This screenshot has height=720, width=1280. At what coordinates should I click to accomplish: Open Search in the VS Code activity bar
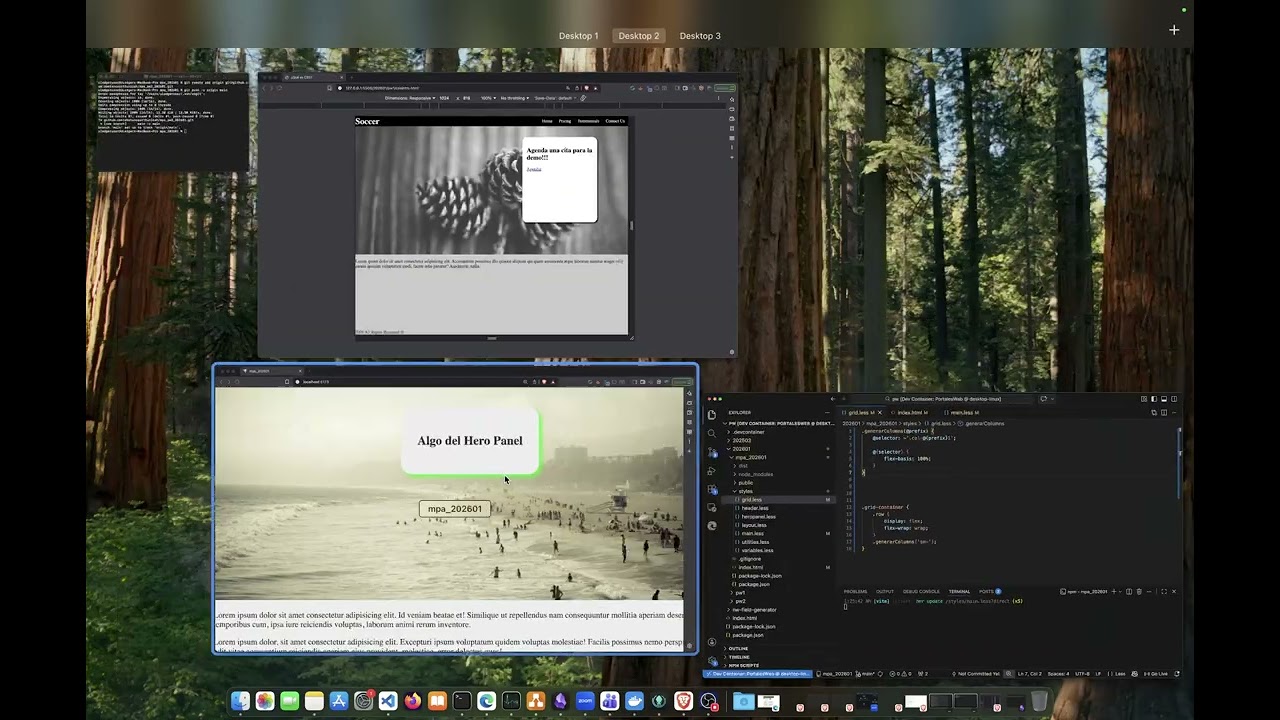click(x=712, y=433)
